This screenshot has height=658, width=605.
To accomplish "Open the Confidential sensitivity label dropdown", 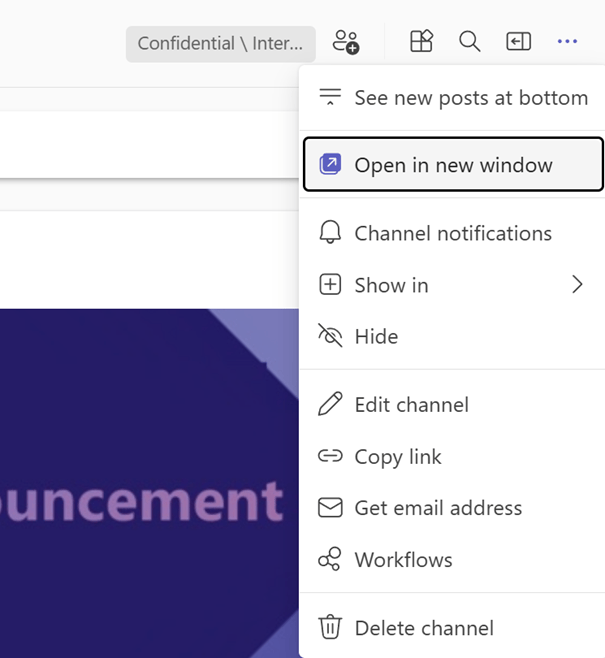I will click(x=220, y=43).
